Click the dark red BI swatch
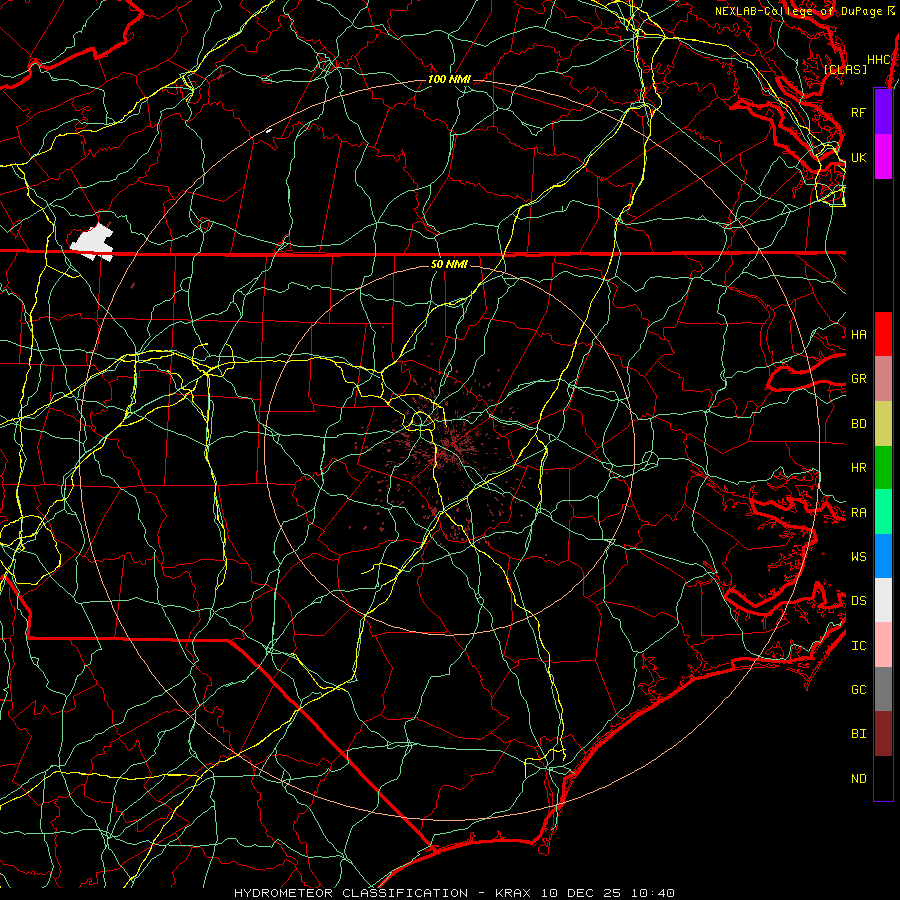This screenshot has height=900, width=900. pos(883,734)
